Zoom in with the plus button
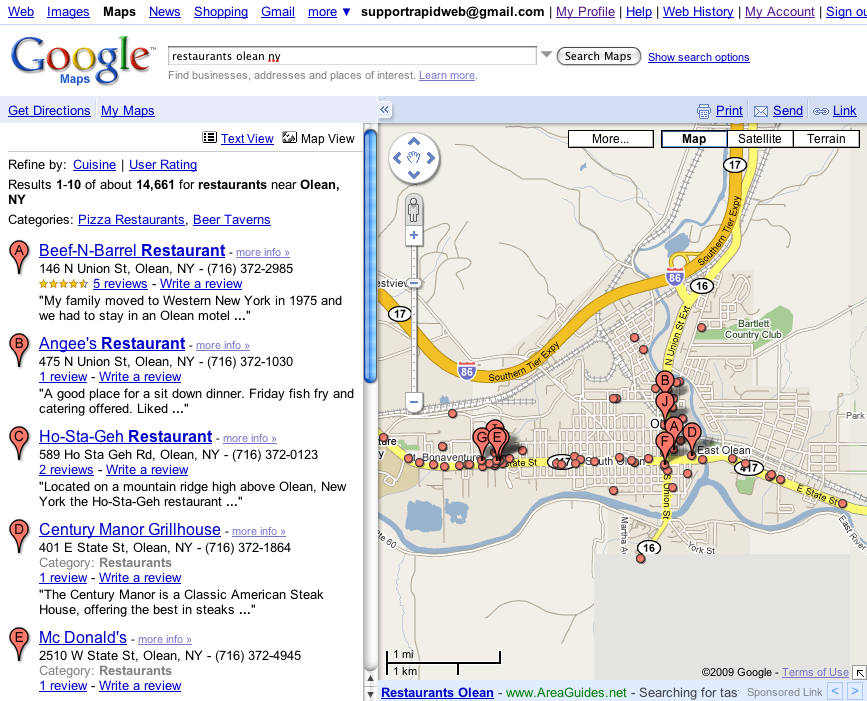 pyautogui.click(x=414, y=236)
